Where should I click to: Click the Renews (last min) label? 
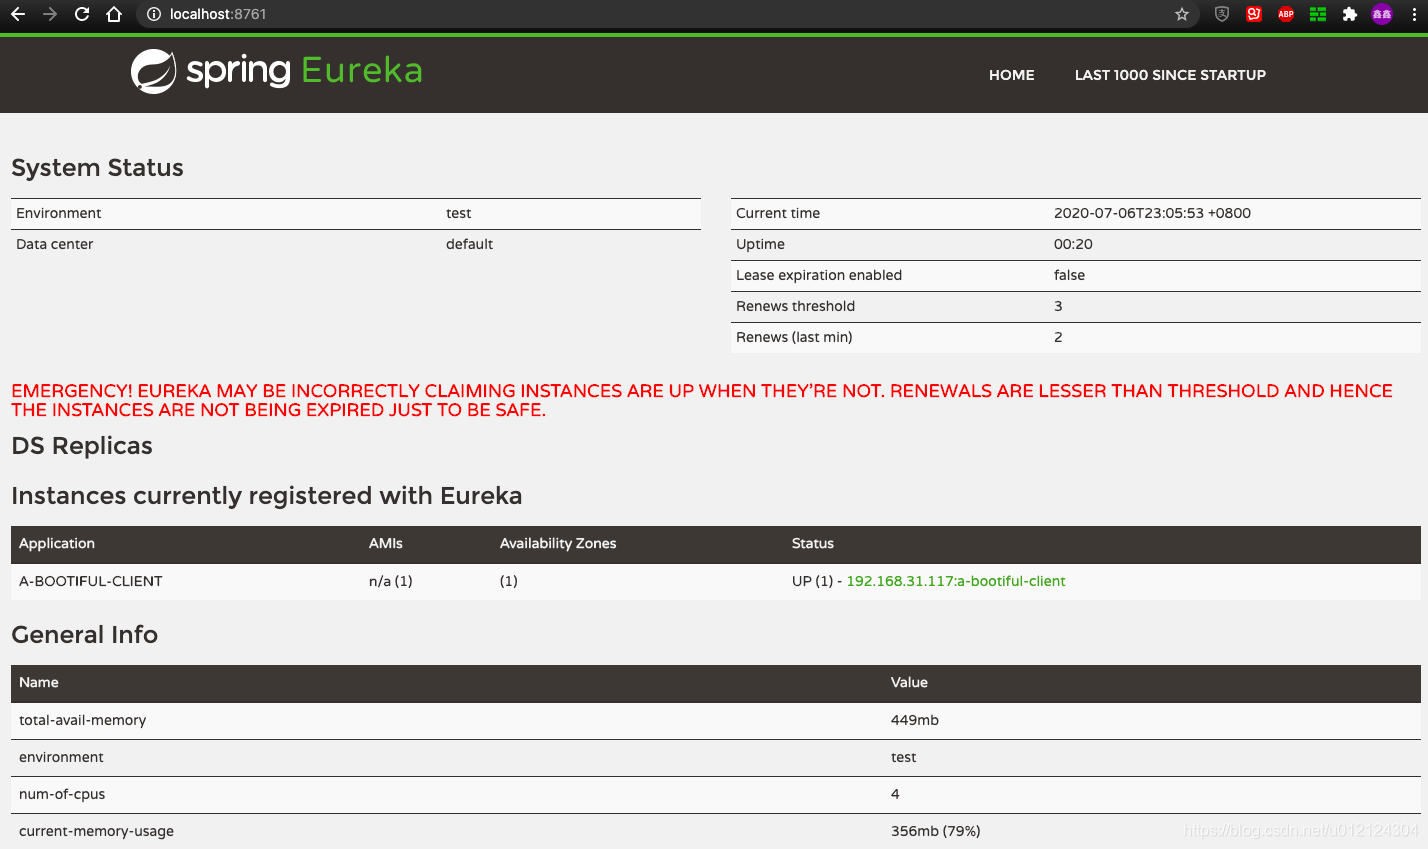(794, 337)
